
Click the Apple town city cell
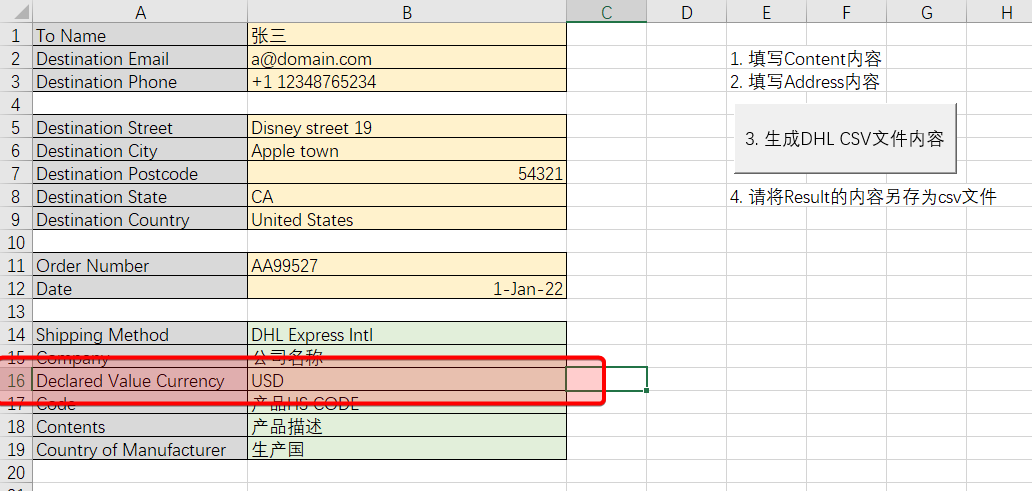click(x=406, y=151)
